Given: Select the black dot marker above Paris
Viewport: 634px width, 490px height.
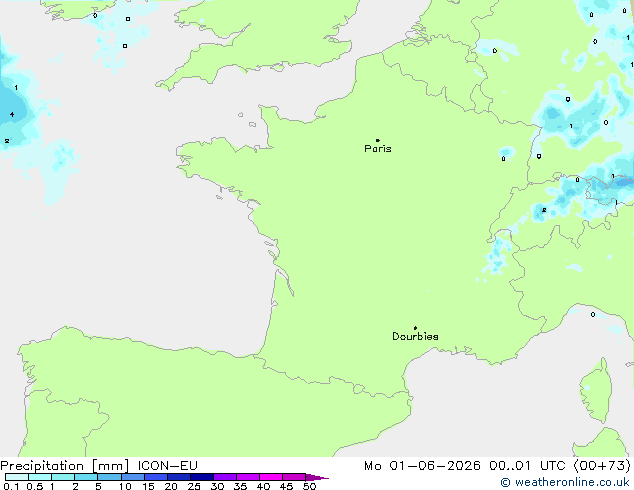Looking at the screenshot, I should point(378,140).
